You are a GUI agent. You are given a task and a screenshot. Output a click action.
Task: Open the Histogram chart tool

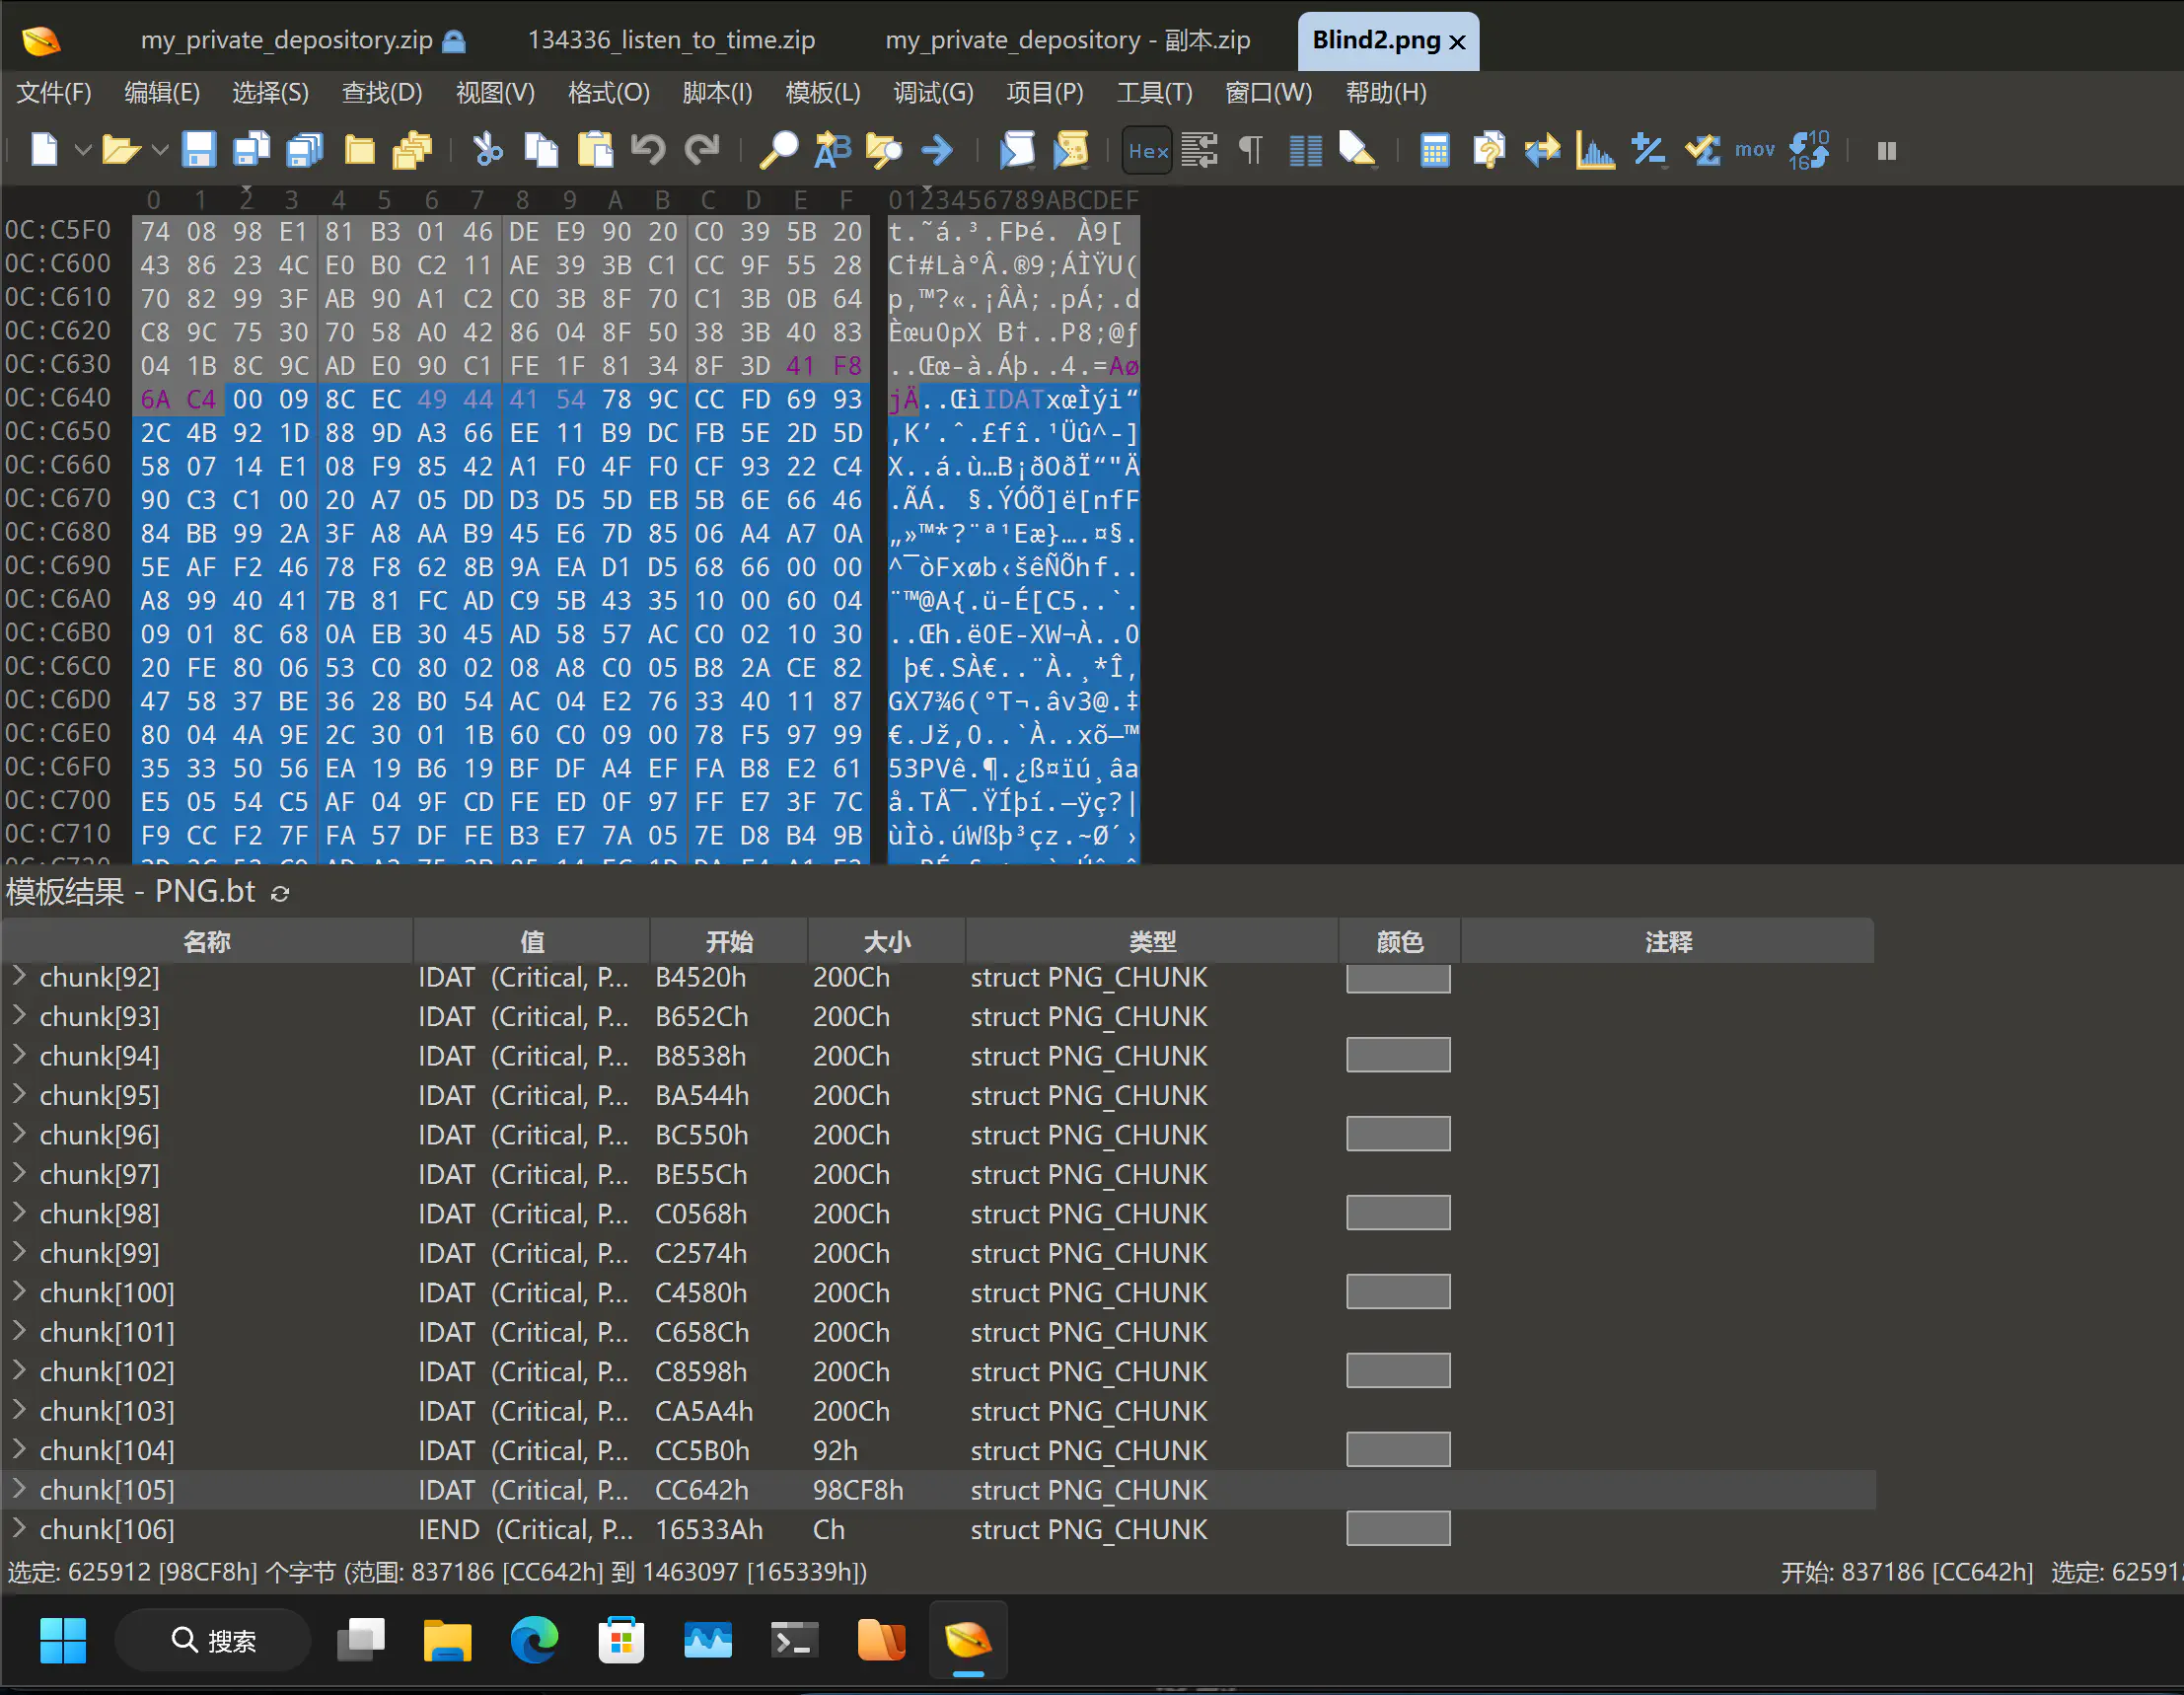(1594, 150)
